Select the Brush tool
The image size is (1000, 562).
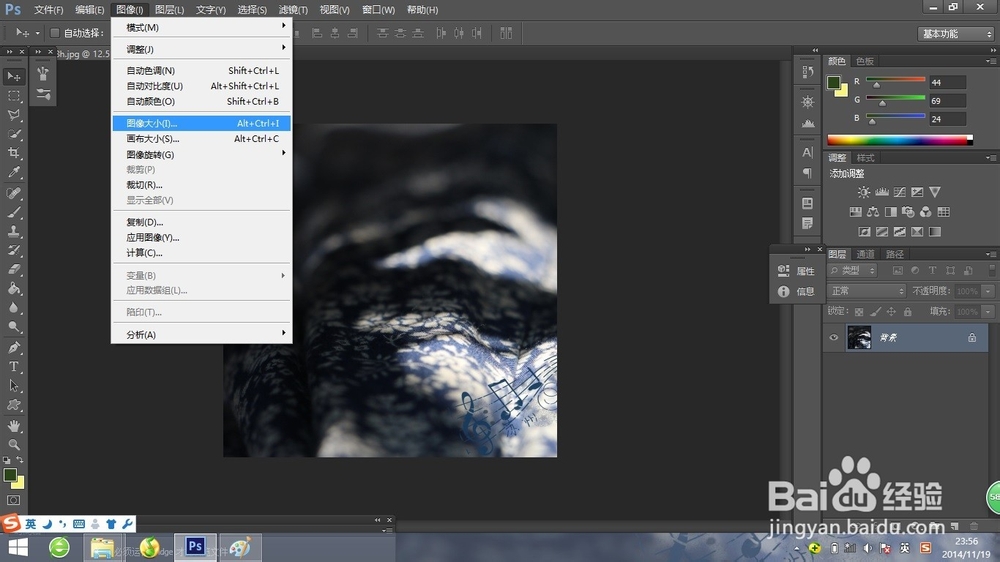[x=13, y=212]
